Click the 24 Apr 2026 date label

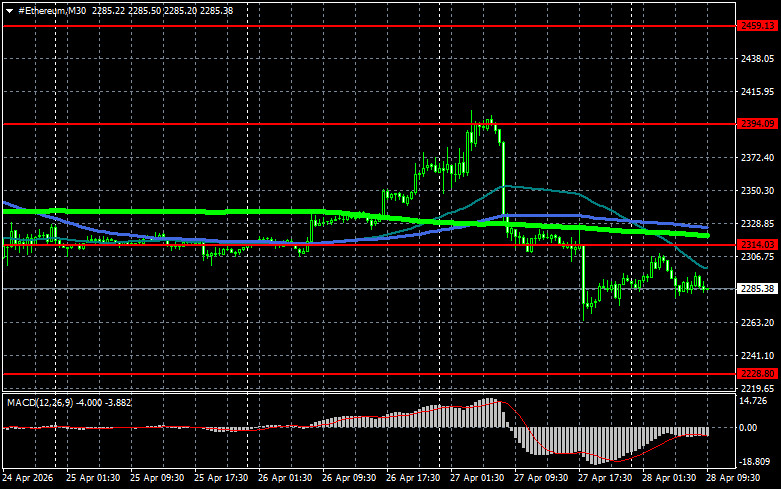28,478
